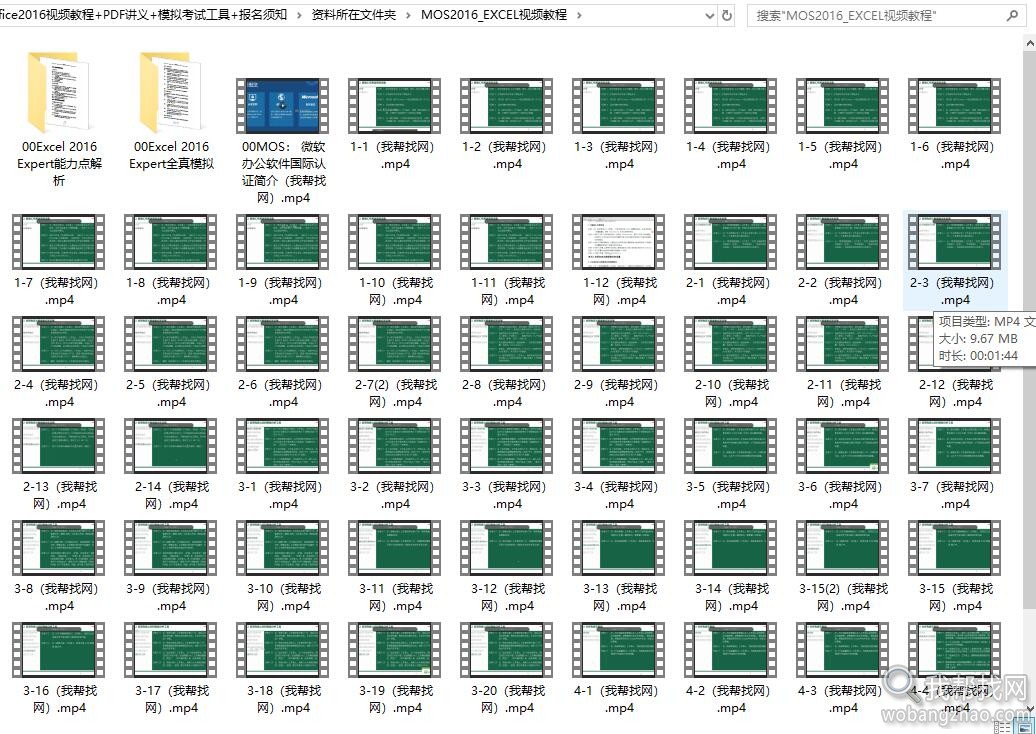The width and height of the screenshot is (1036, 734).
Task: Expand the chevron after MOS2016_EXCEL视频教程 breadcrumb
Action: (x=579, y=15)
